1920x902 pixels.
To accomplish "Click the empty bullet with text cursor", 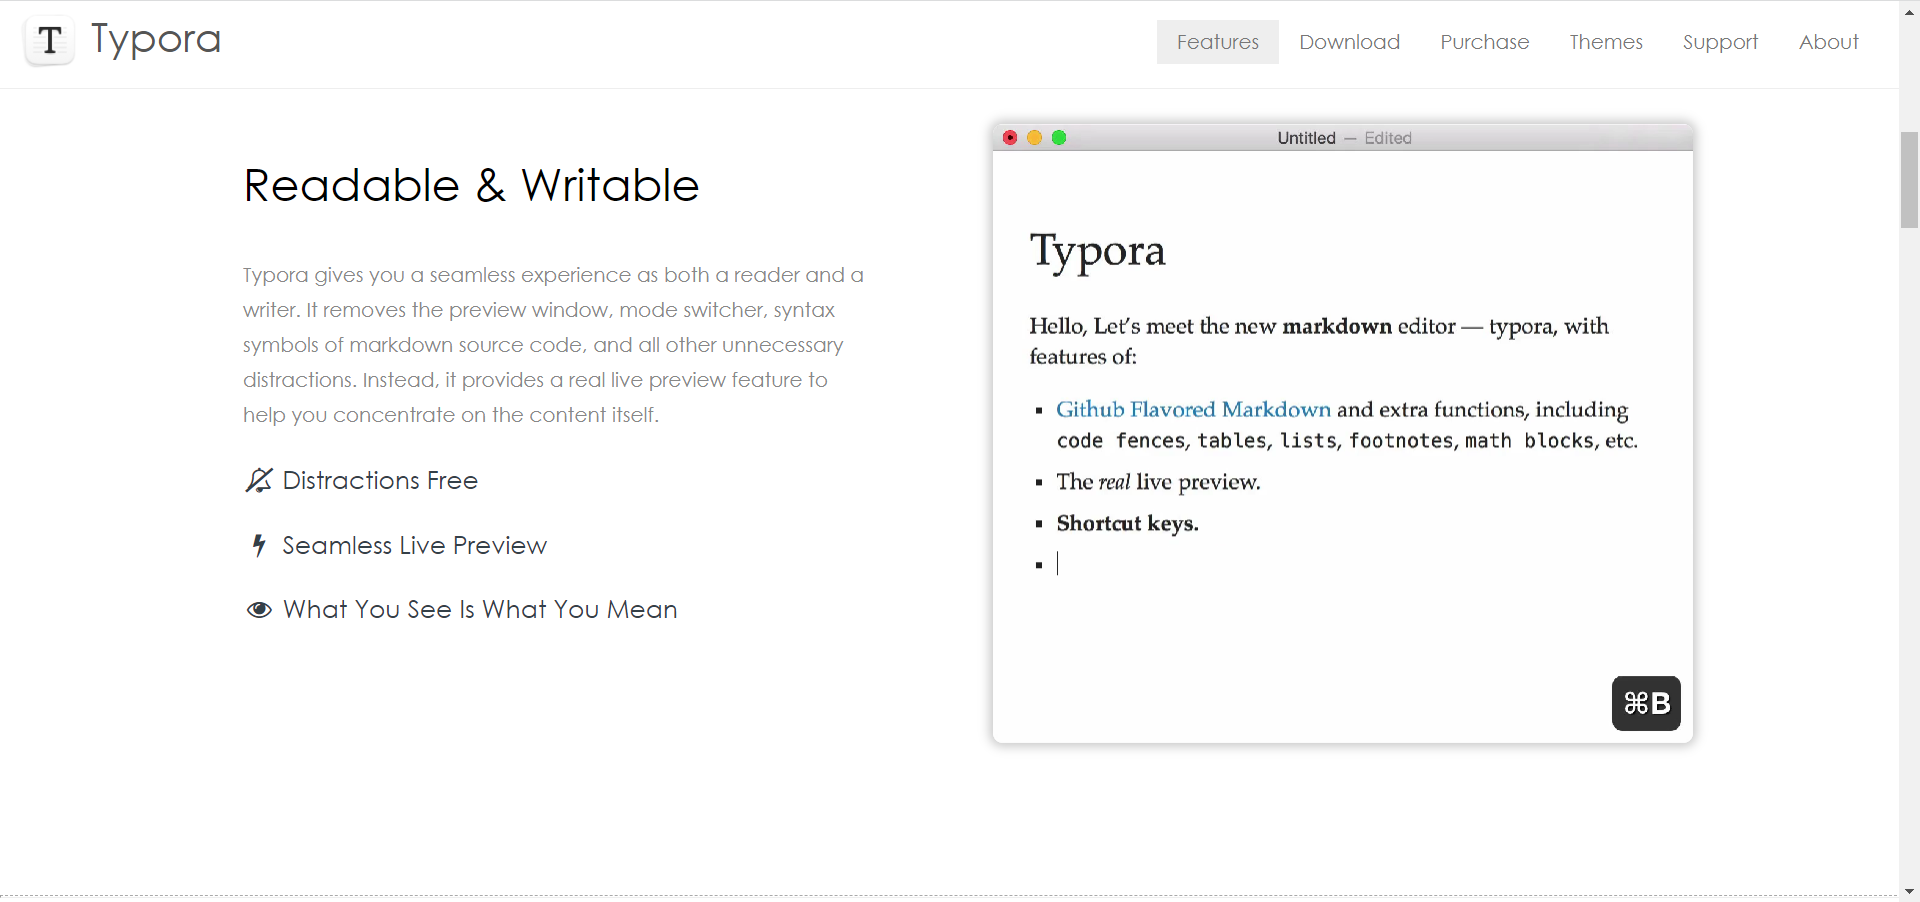I will pos(1048,564).
